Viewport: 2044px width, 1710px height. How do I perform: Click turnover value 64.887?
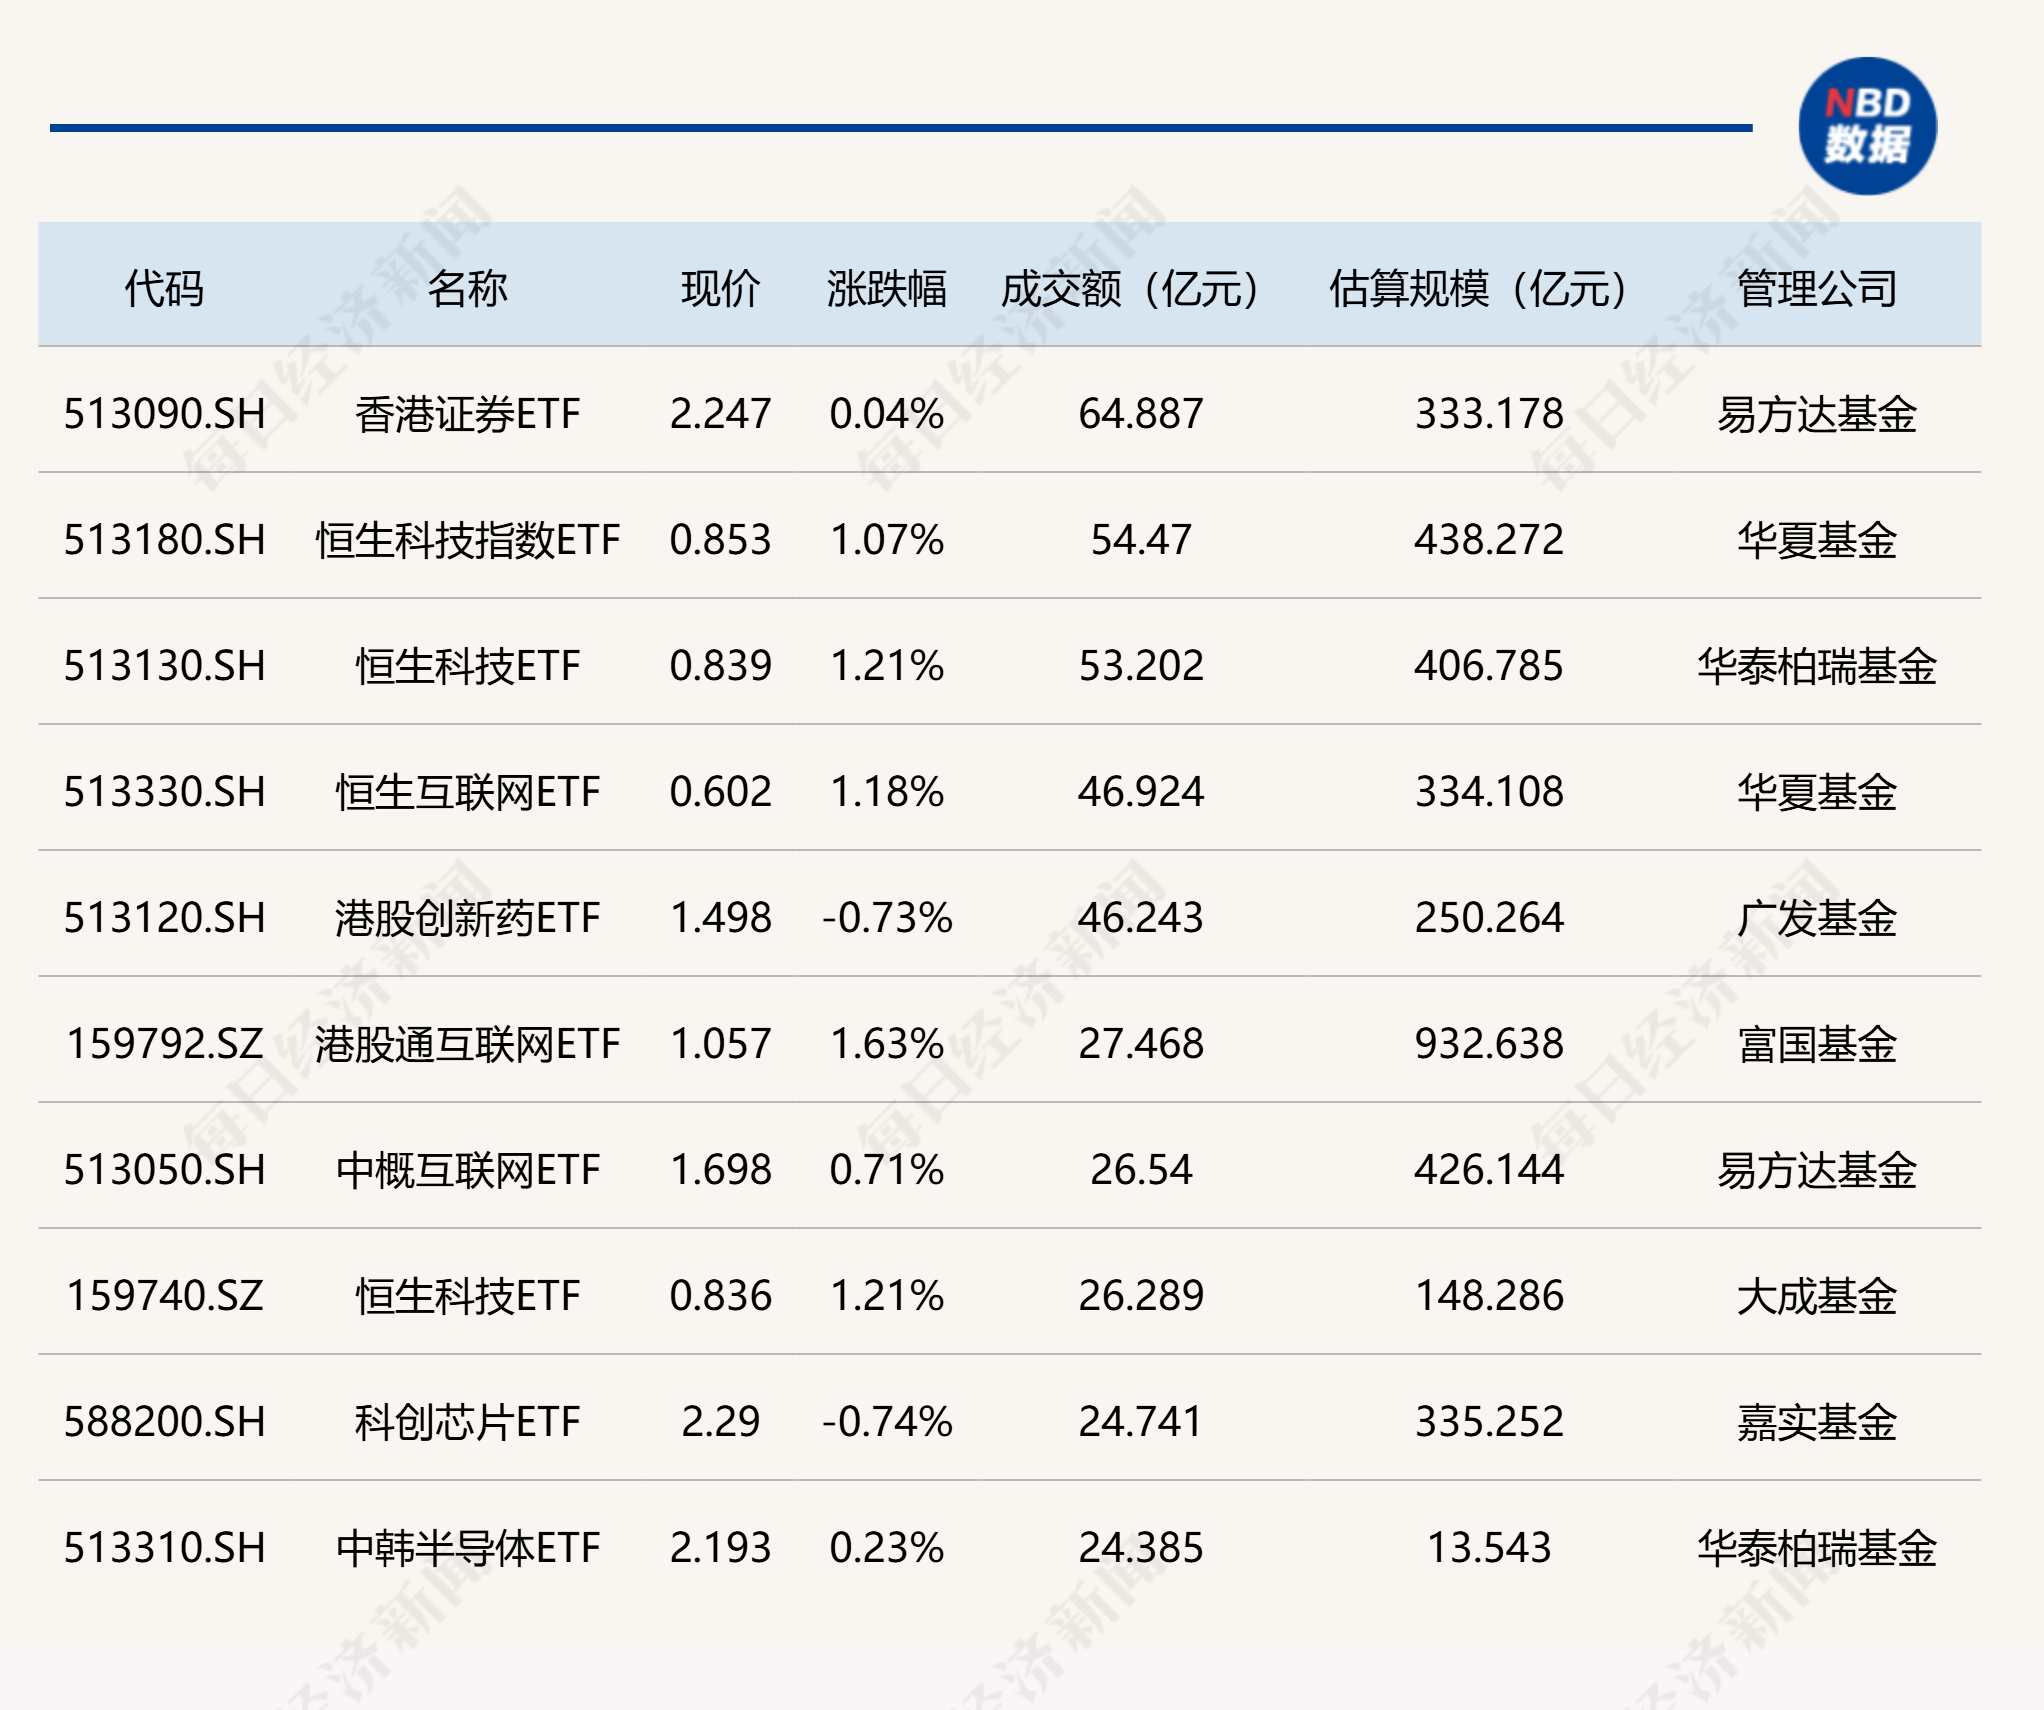[x=1140, y=414]
